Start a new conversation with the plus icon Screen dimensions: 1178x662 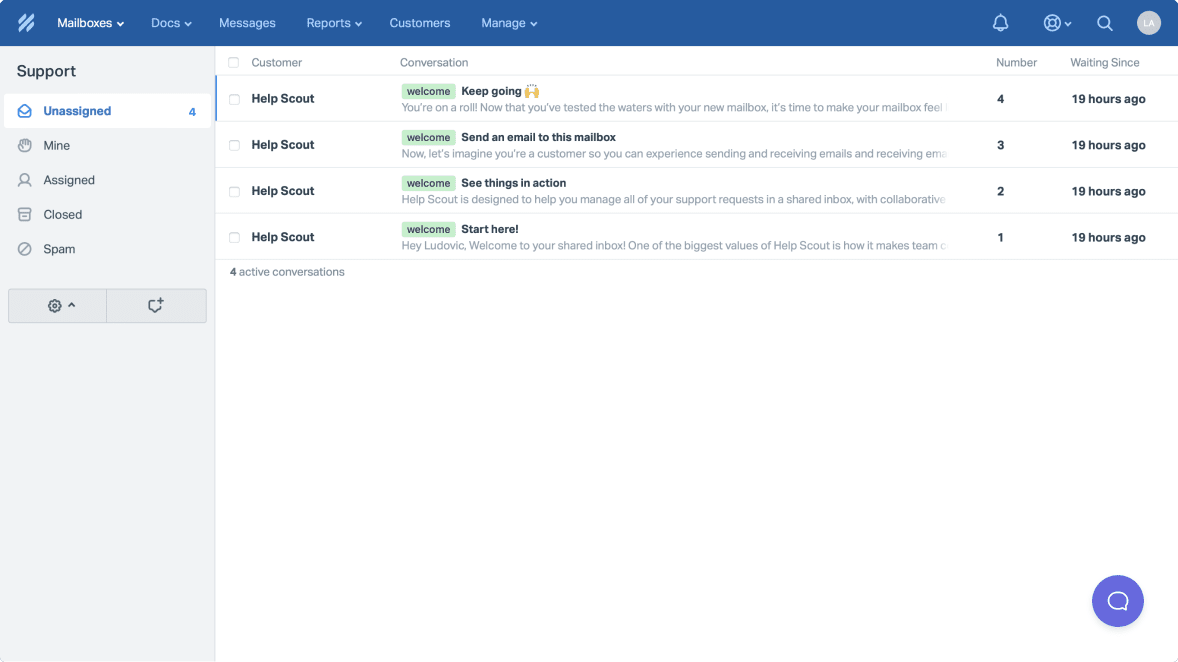(x=156, y=306)
